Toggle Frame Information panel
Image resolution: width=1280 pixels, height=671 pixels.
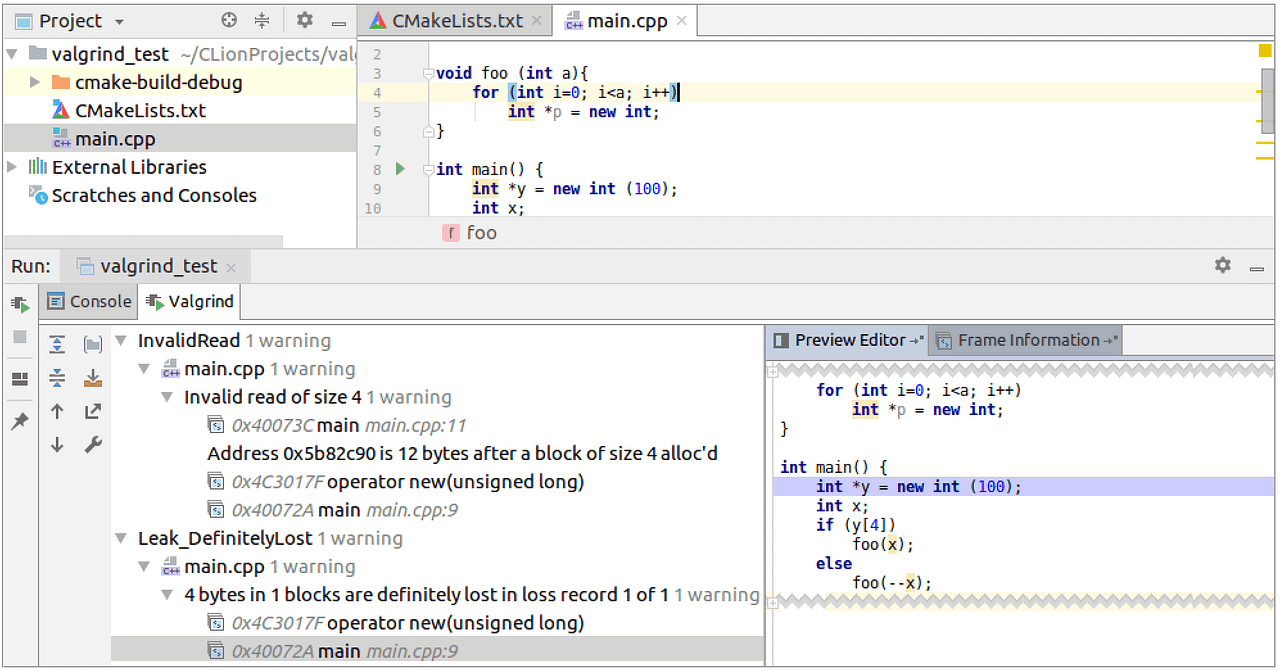(1025, 340)
